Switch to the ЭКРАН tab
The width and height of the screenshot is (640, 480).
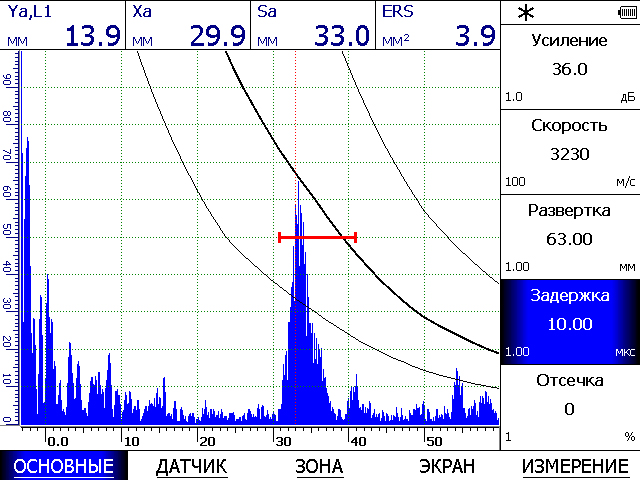click(x=446, y=466)
